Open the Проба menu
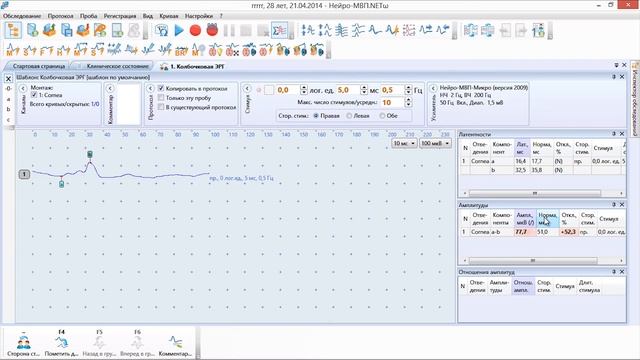This screenshot has height=360, width=640. (89, 16)
